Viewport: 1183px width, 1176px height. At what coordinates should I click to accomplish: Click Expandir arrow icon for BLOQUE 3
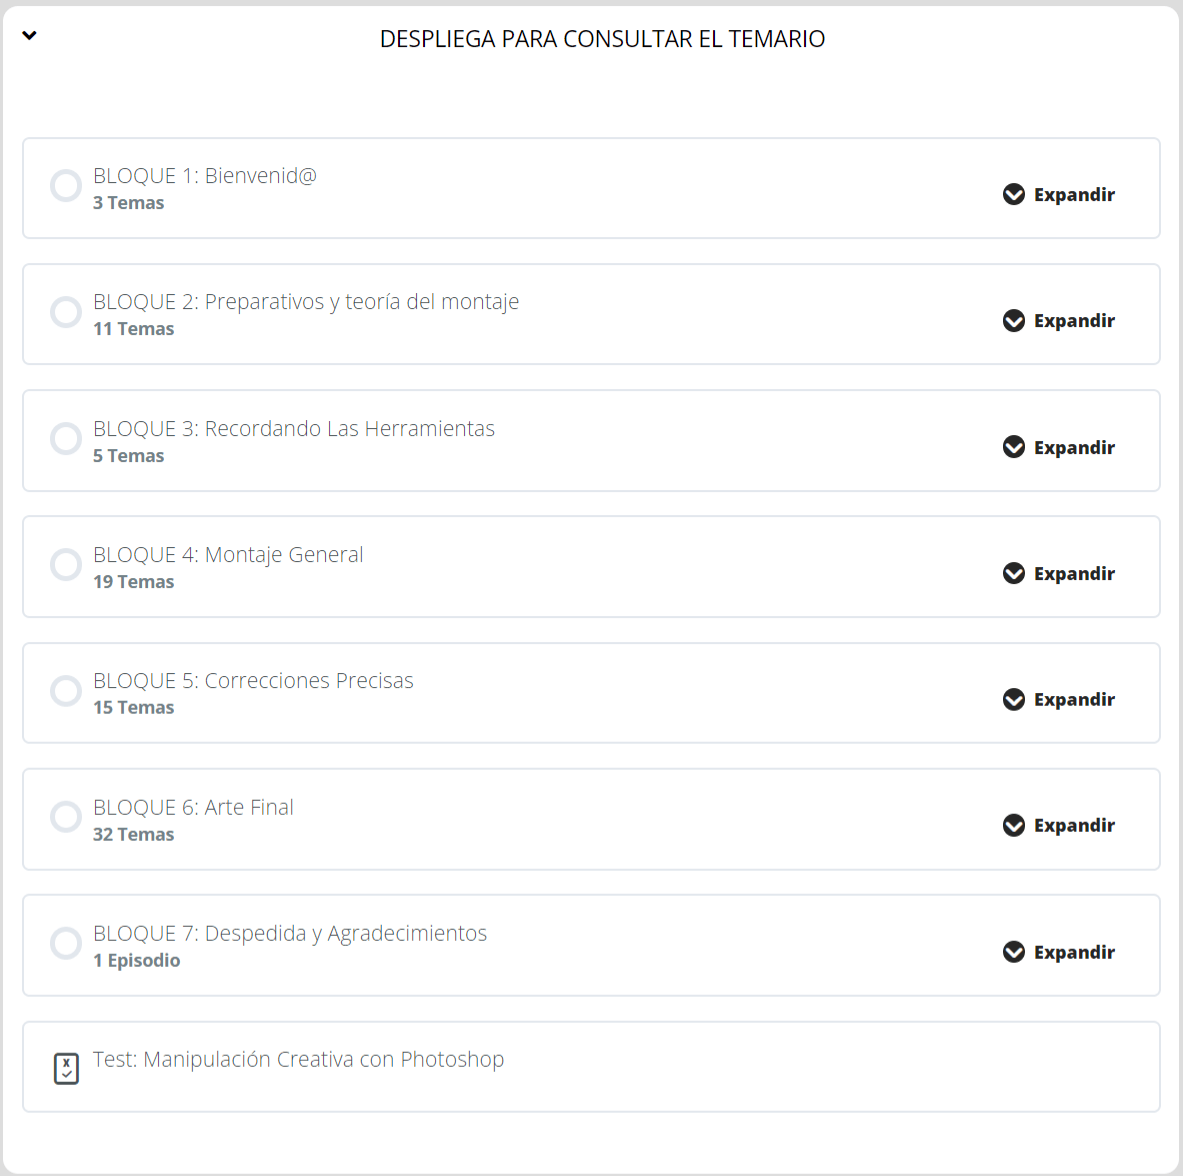pos(1014,447)
